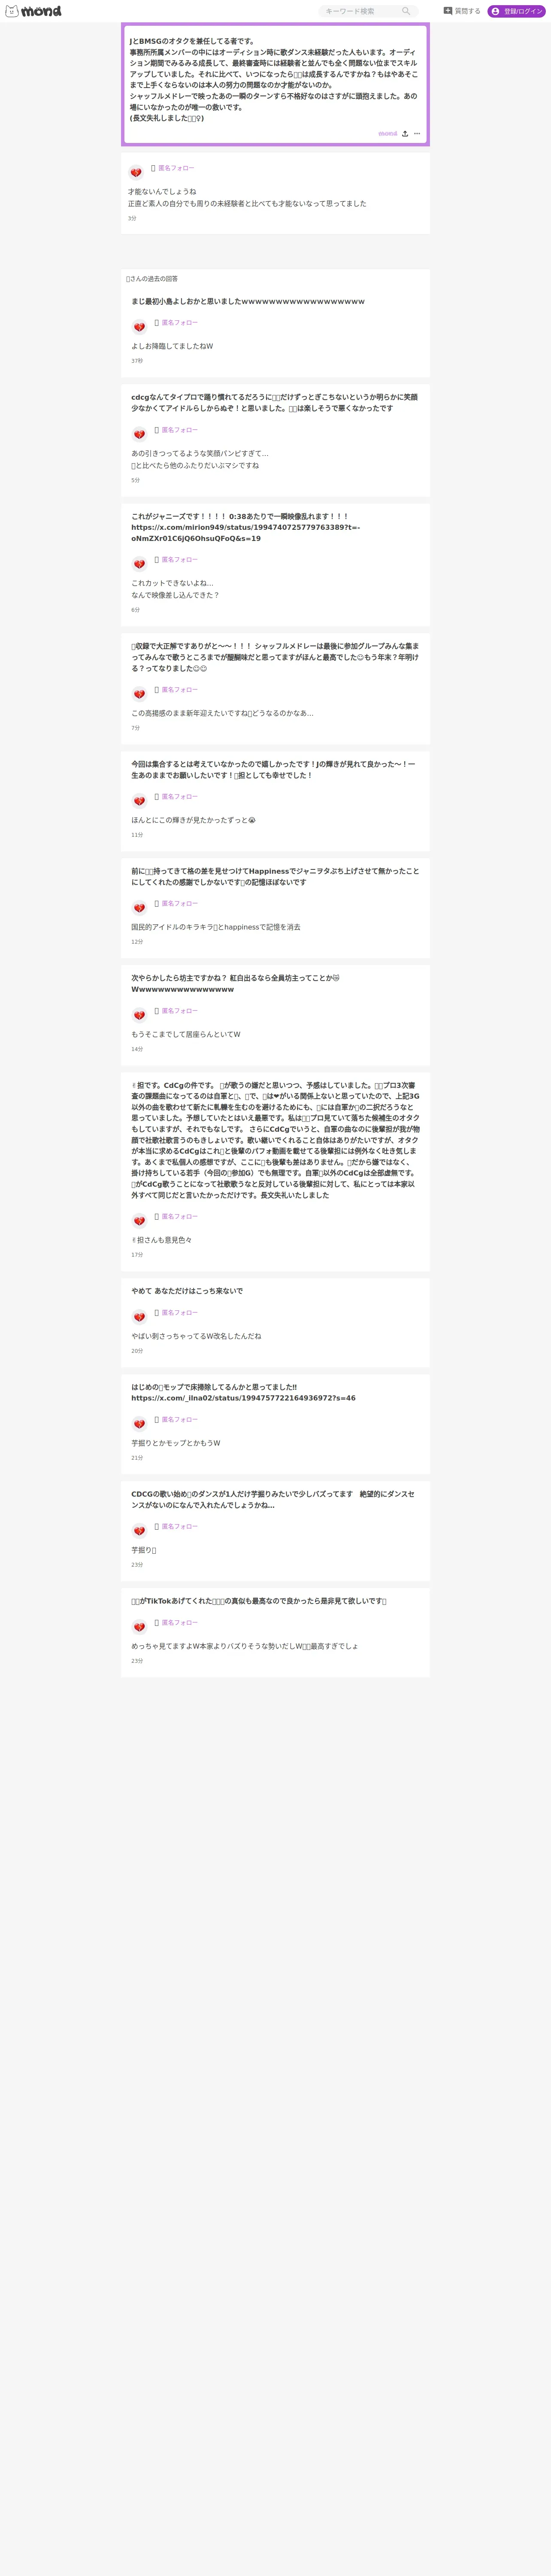Click the magnifier search icon
The image size is (551, 2576).
pos(406,11)
